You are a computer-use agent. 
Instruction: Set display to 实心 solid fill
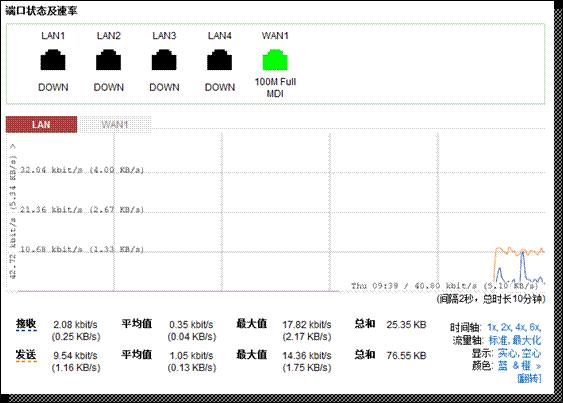pyautogui.click(x=508, y=353)
